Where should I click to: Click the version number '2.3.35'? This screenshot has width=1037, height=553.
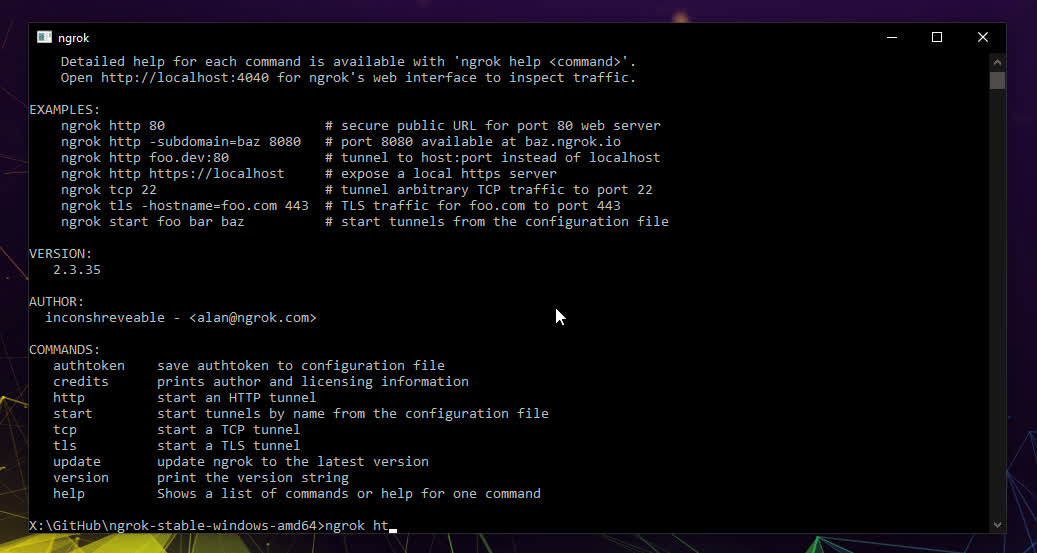(77, 270)
